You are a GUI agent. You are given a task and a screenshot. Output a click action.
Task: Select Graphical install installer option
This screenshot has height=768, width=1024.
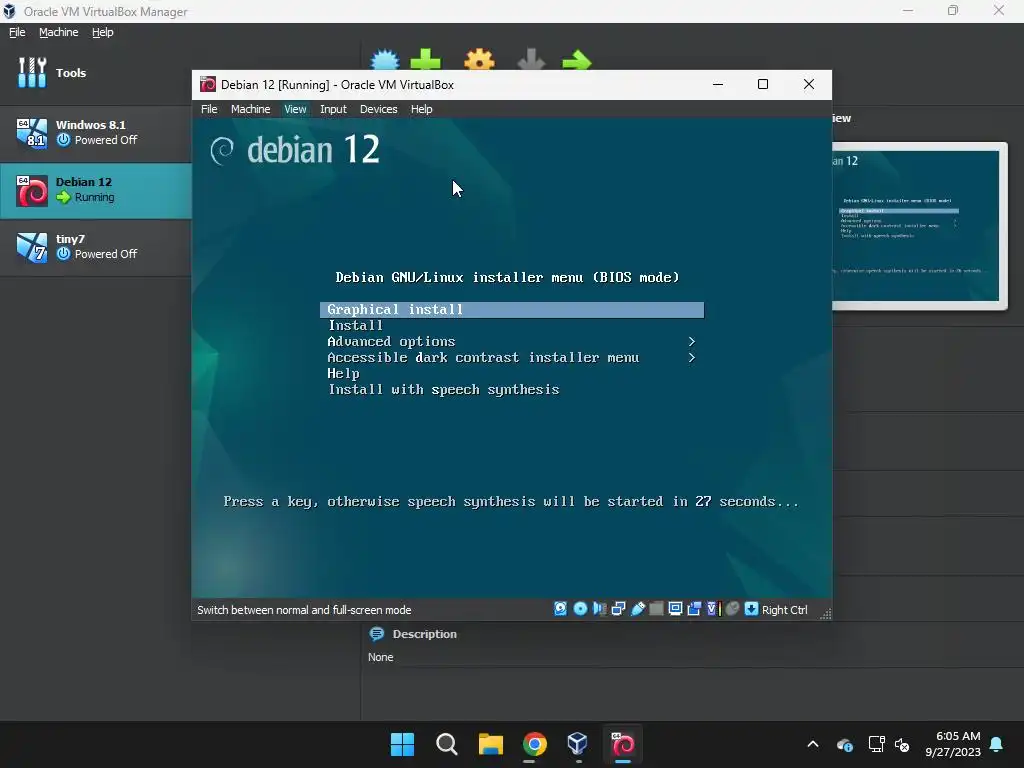click(x=512, y=310)
